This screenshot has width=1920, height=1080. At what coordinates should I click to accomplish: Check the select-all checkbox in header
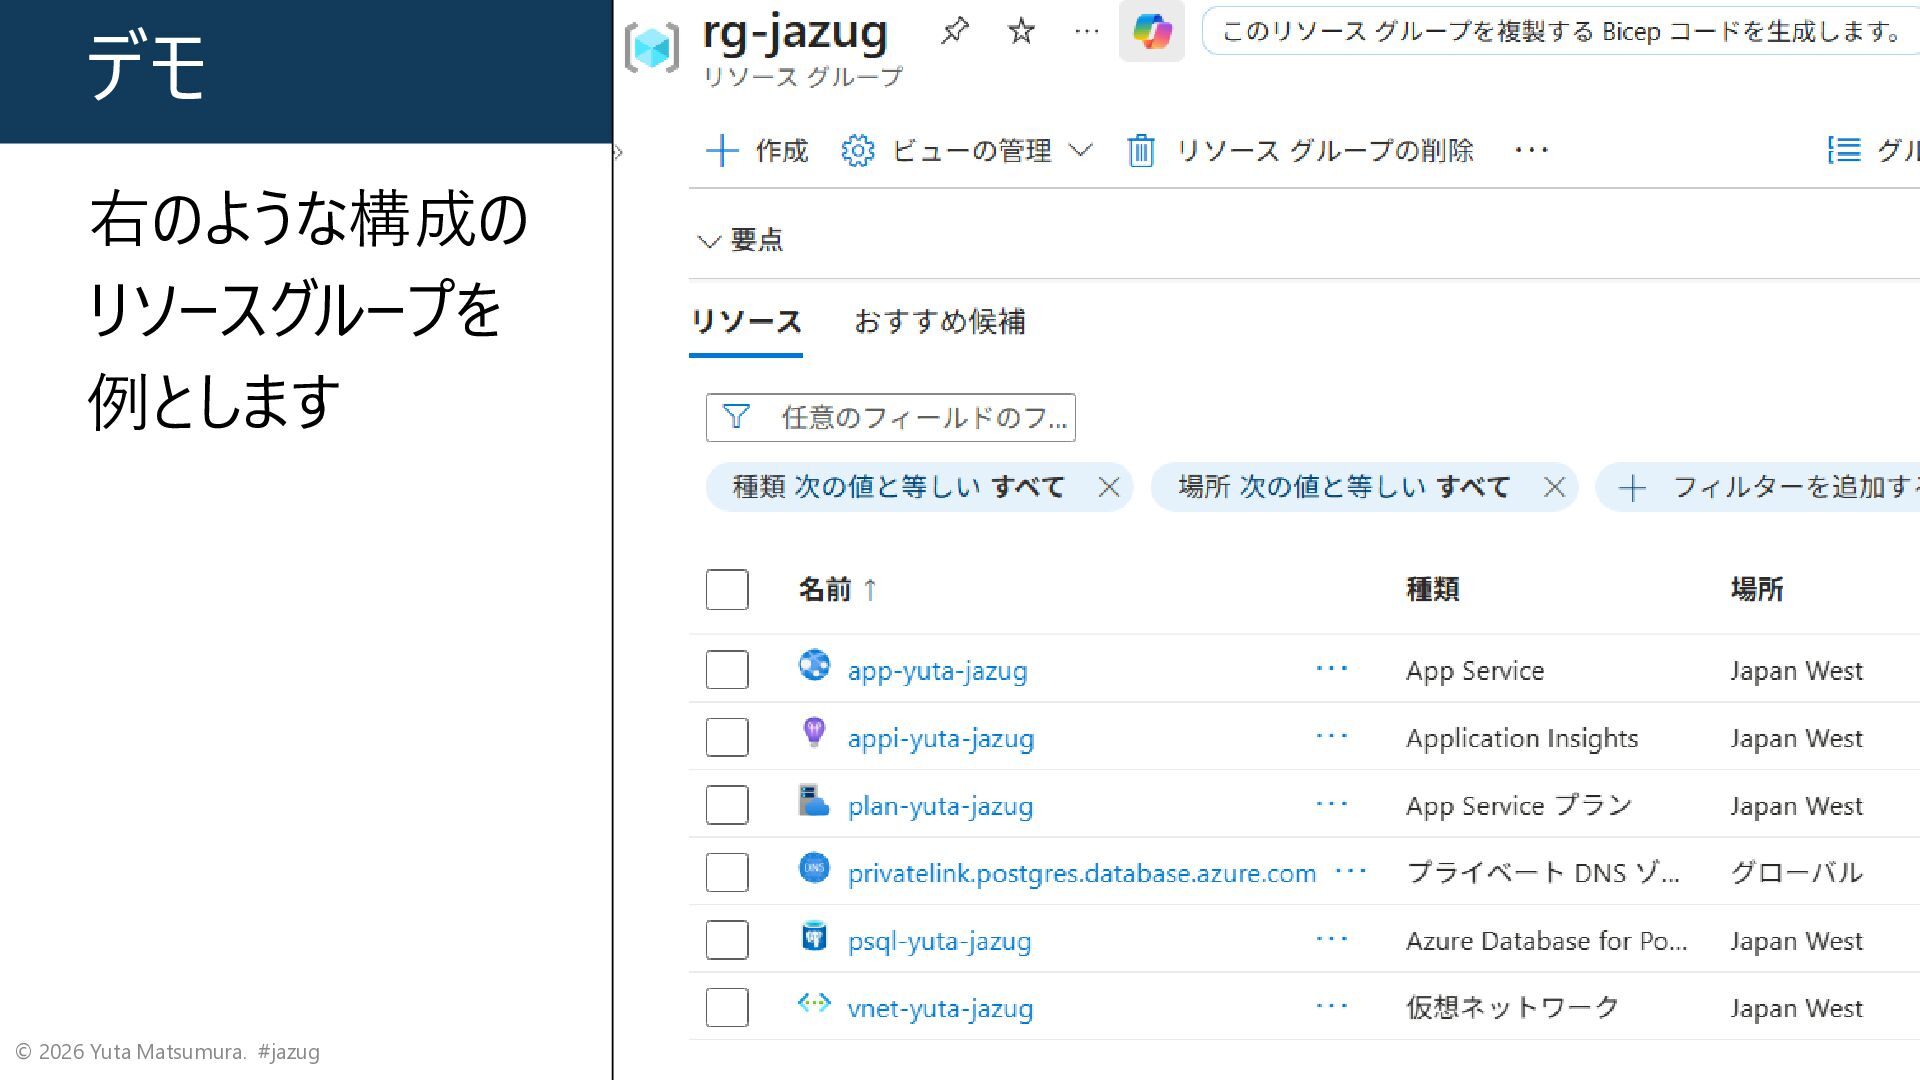(x=727, y=590)
